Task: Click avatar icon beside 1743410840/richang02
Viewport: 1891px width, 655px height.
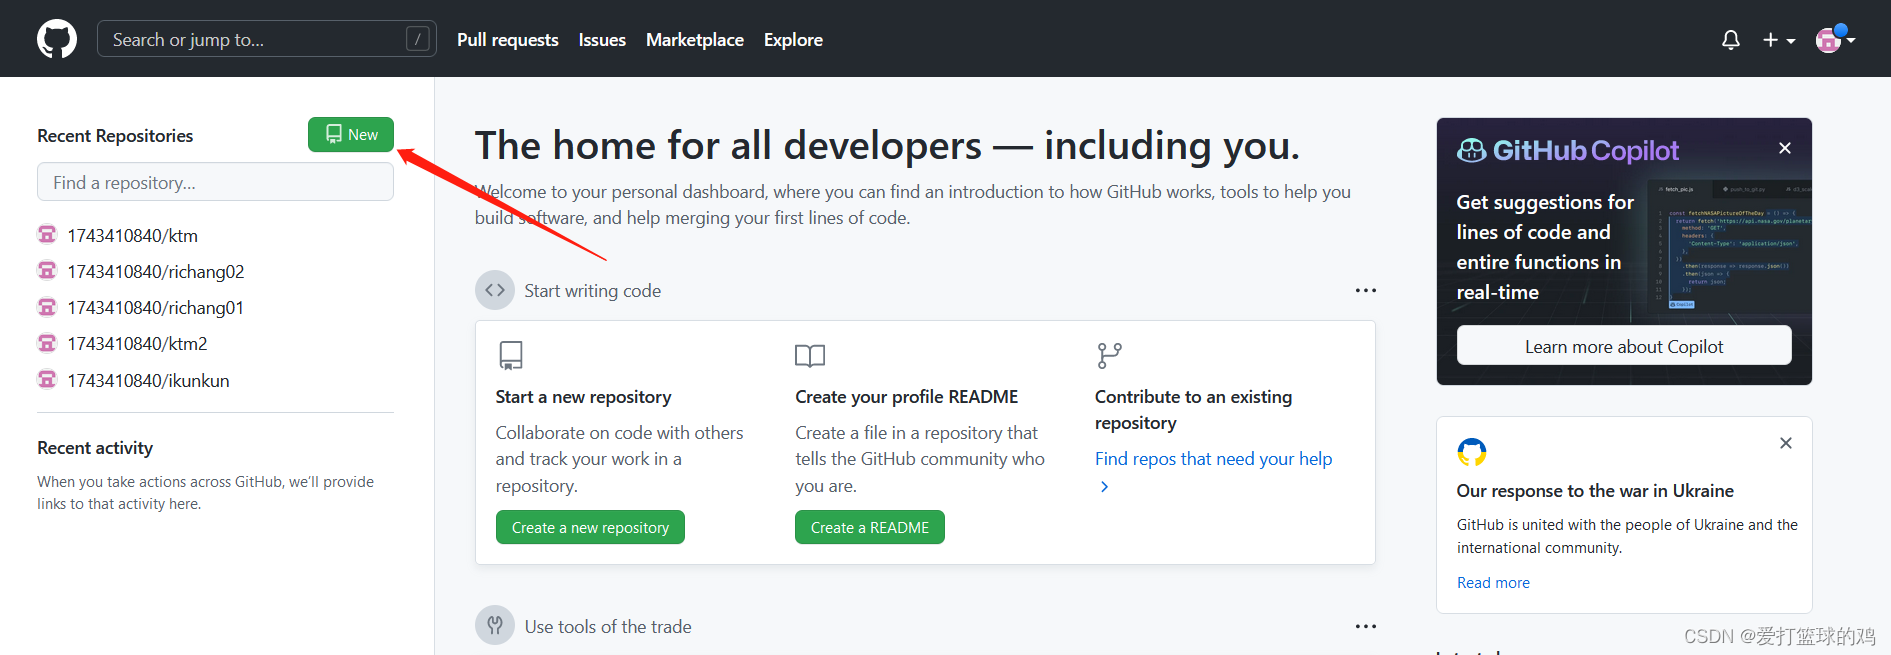Action: [47, 270]
